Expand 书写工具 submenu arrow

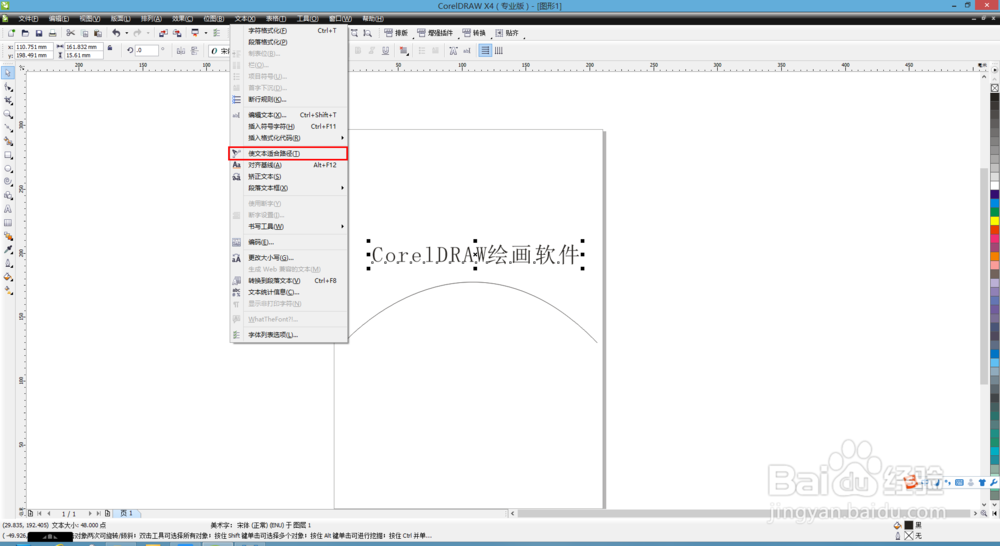tap(342, 226)
